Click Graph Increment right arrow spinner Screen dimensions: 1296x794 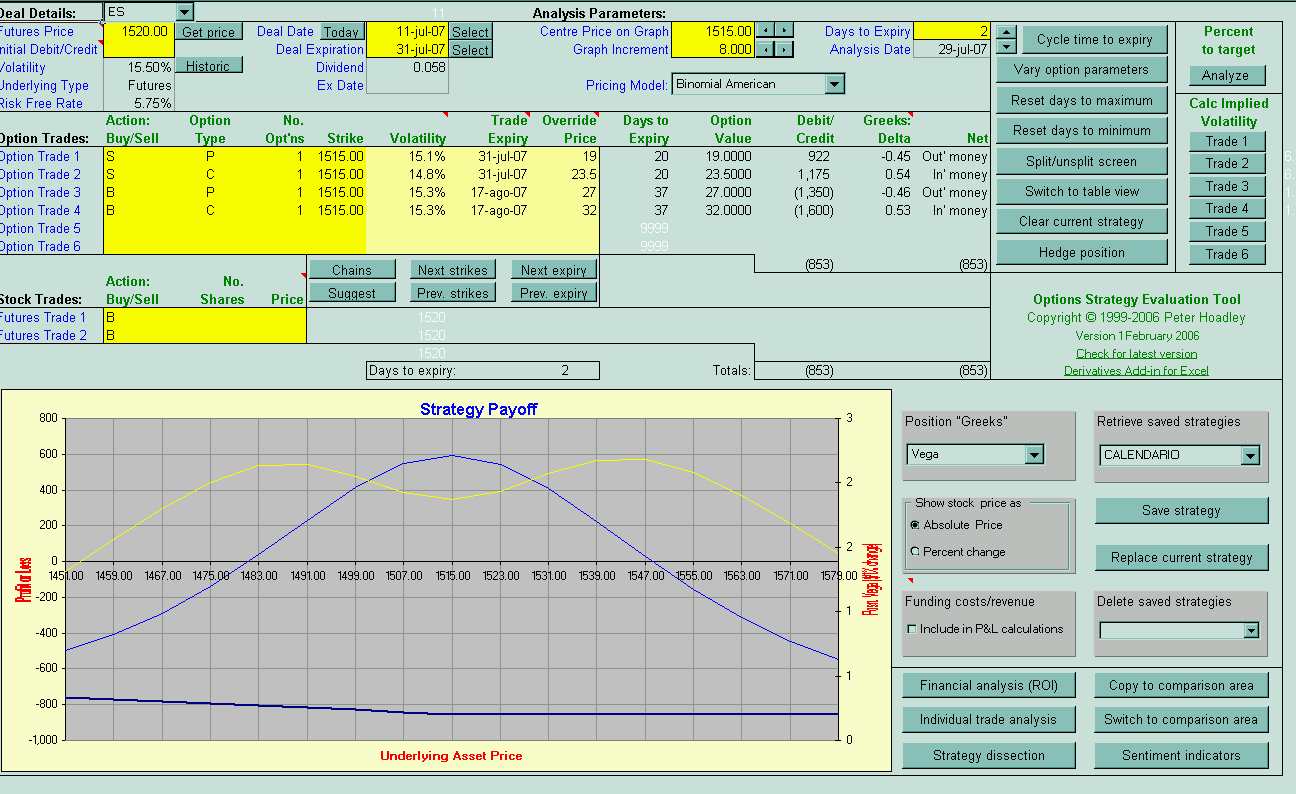(785, 49)
